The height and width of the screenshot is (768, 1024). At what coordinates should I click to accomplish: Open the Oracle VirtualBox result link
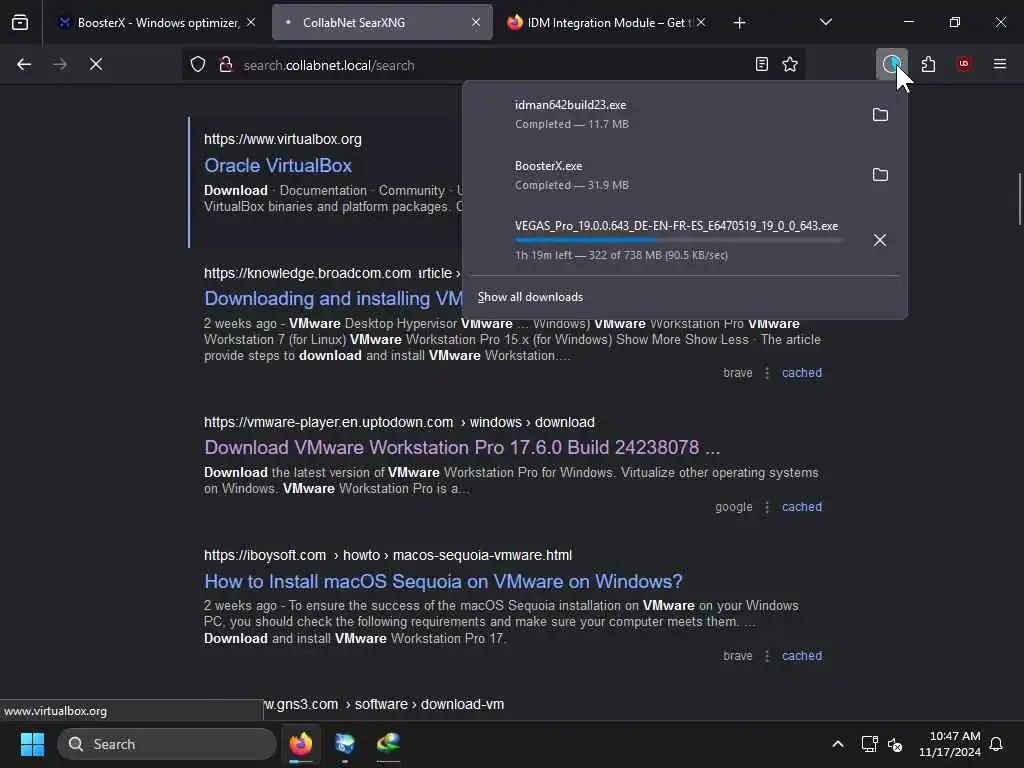(278, 166)
